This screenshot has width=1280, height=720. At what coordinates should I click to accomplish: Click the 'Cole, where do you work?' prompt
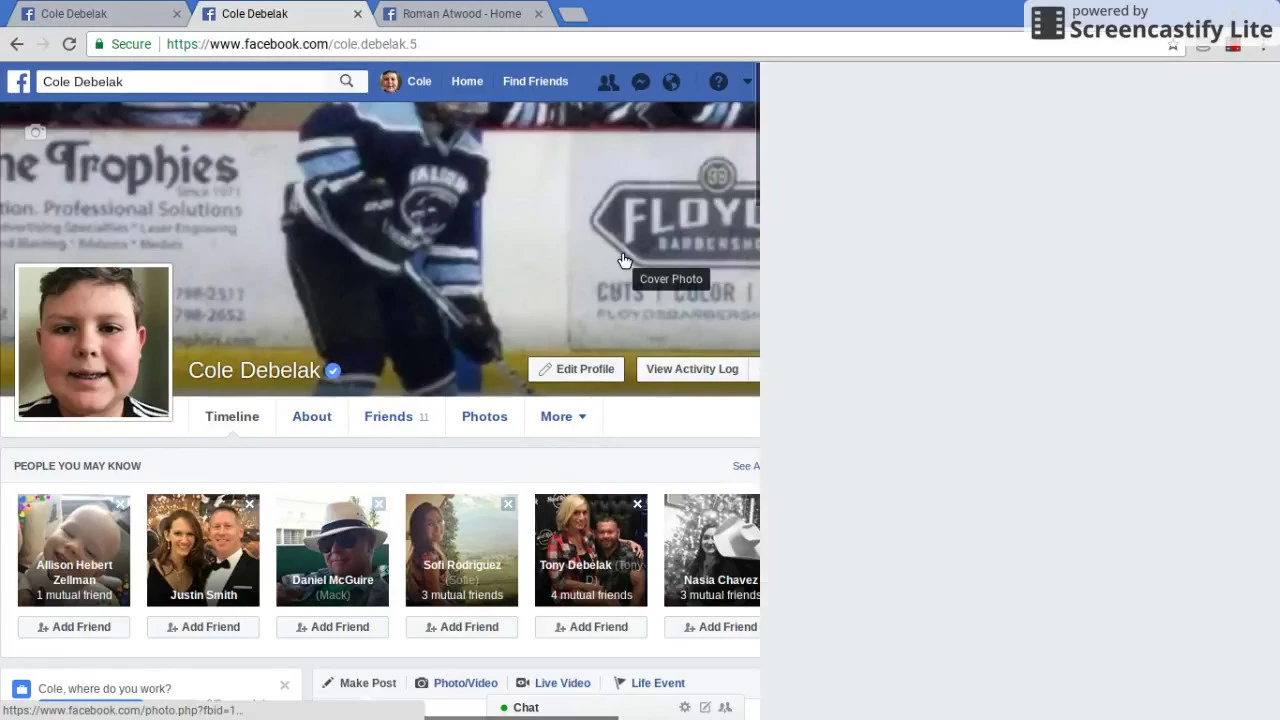pos(105,689)
